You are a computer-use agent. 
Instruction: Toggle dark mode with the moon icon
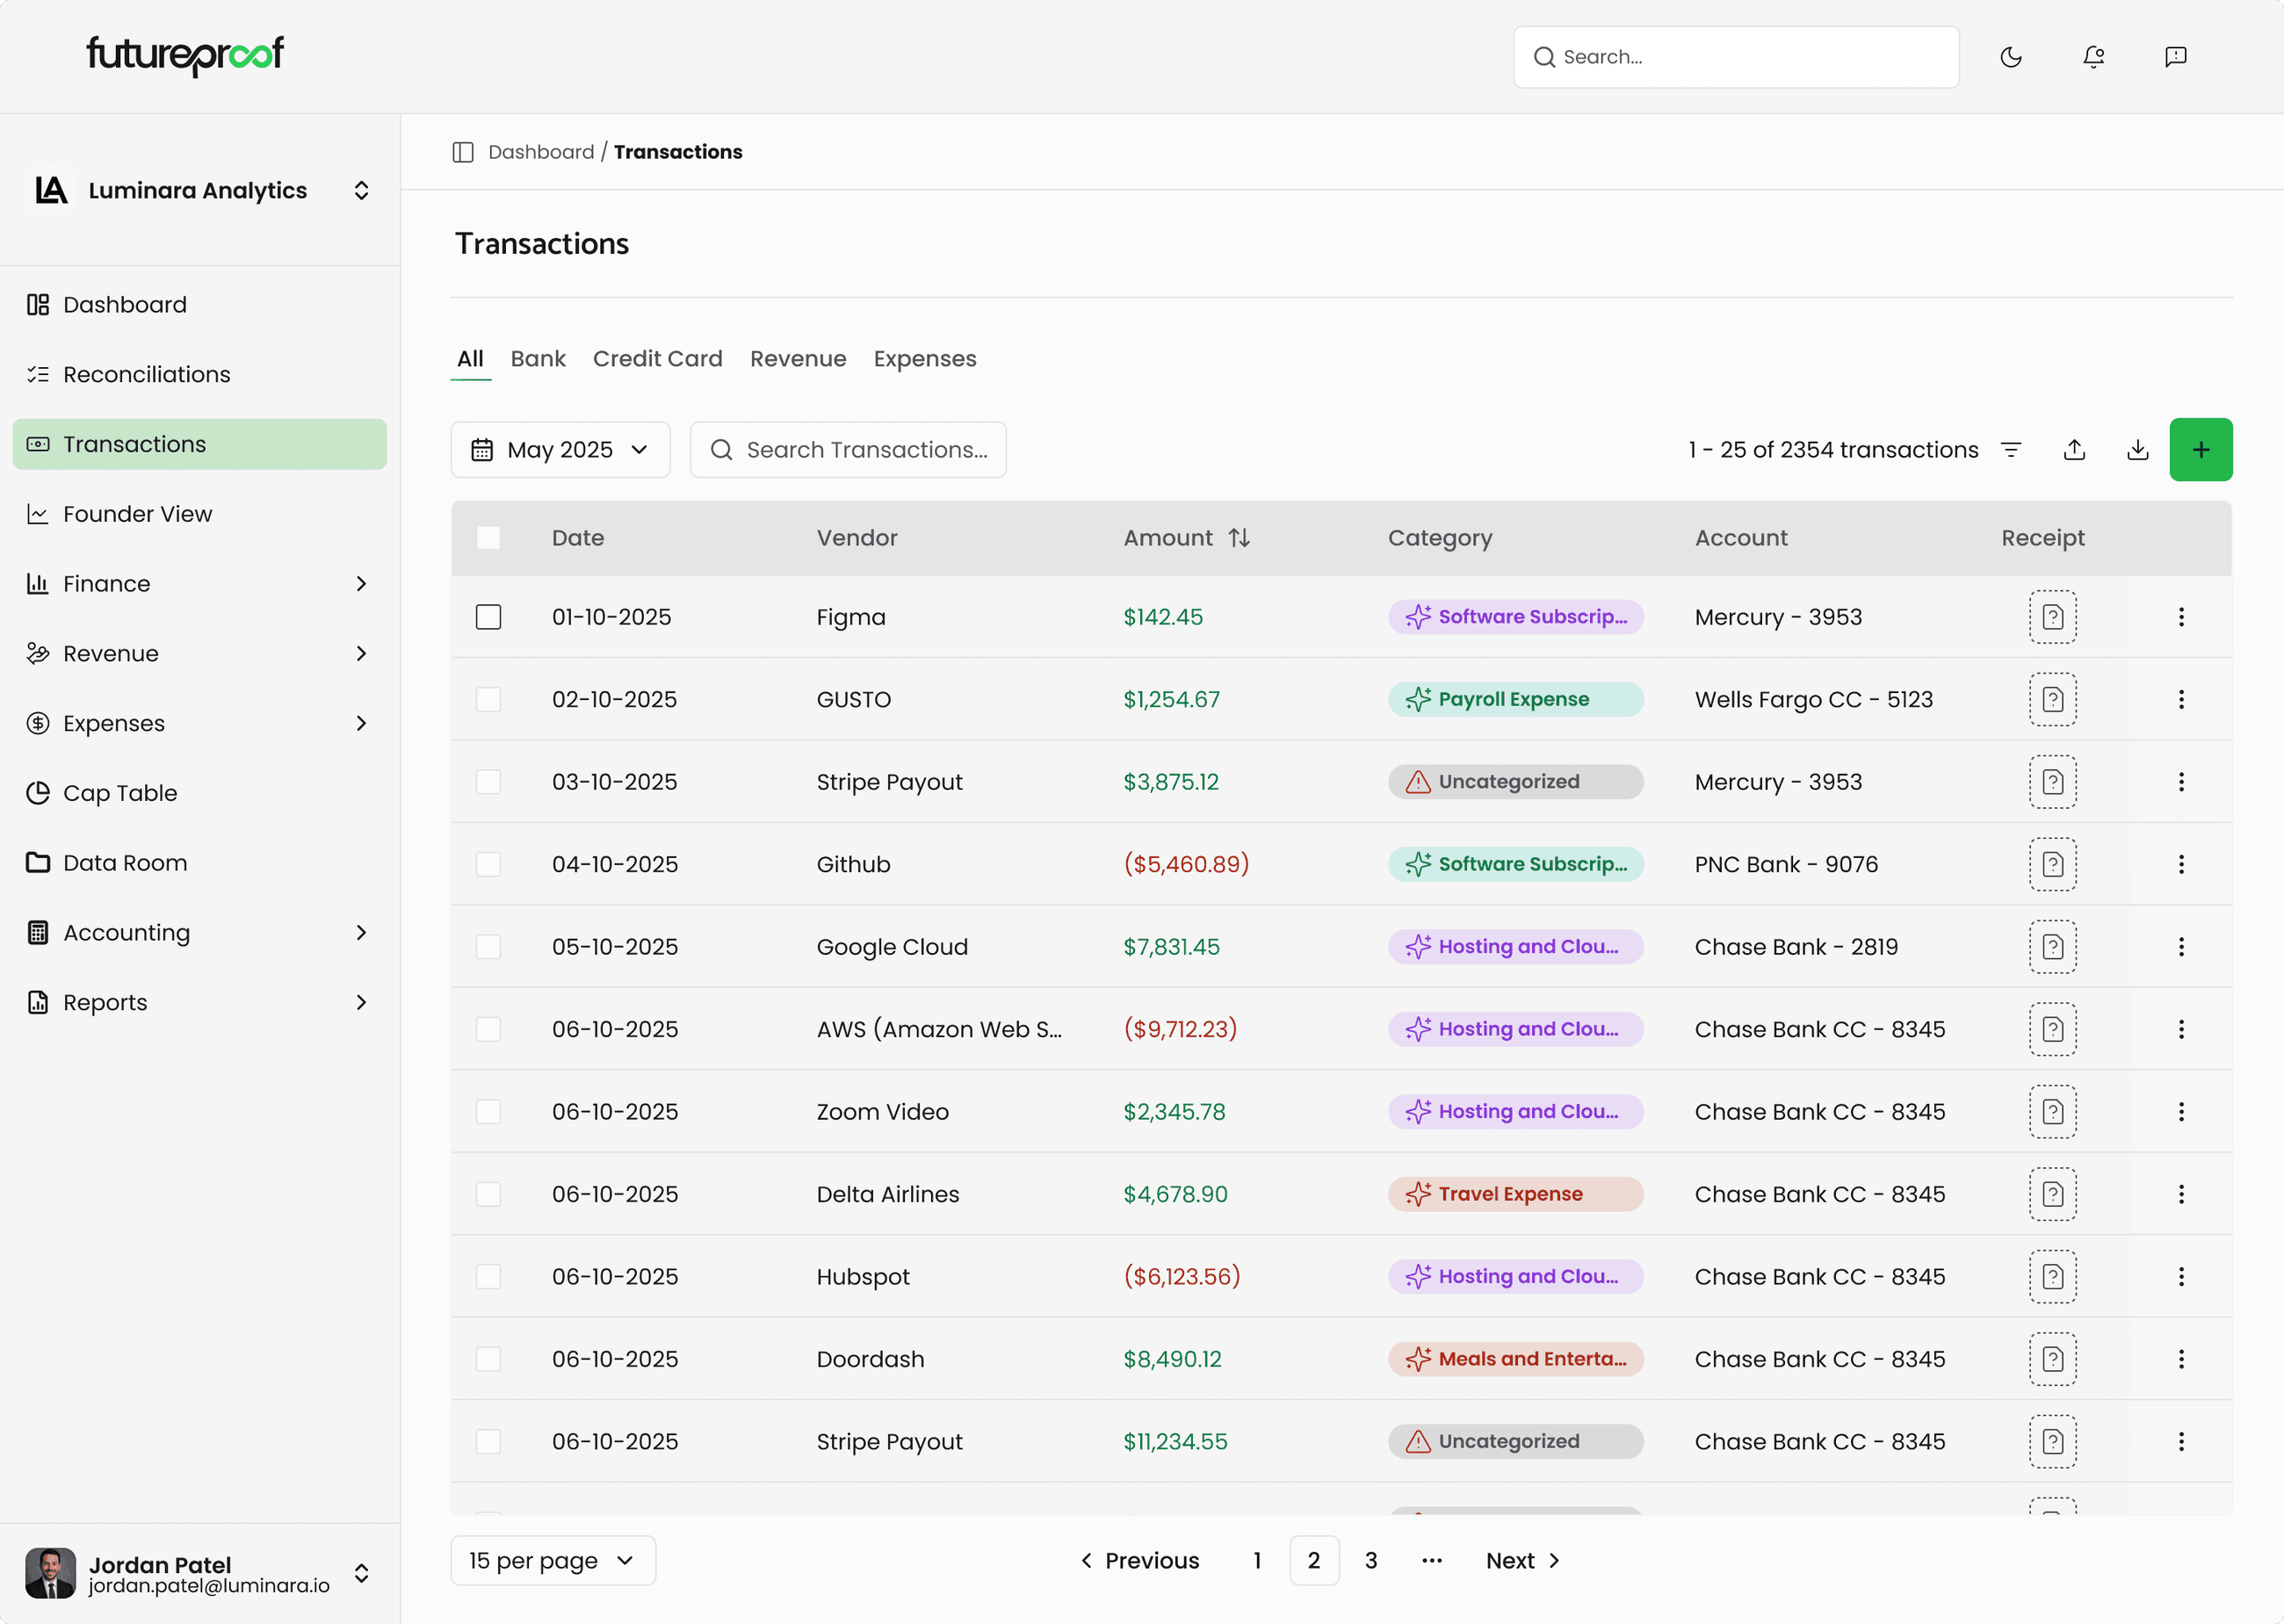(x=2012, y=57)
